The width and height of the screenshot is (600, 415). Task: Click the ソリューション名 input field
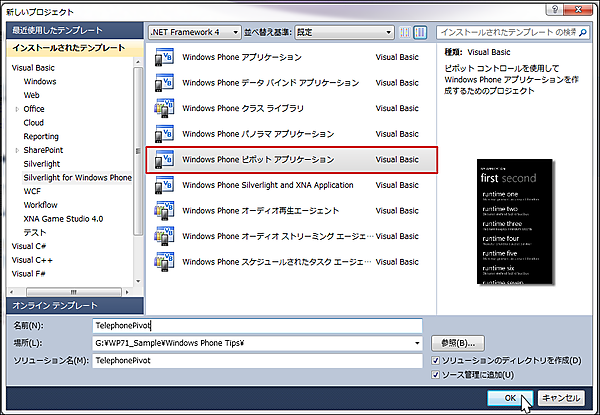point(257,361)
